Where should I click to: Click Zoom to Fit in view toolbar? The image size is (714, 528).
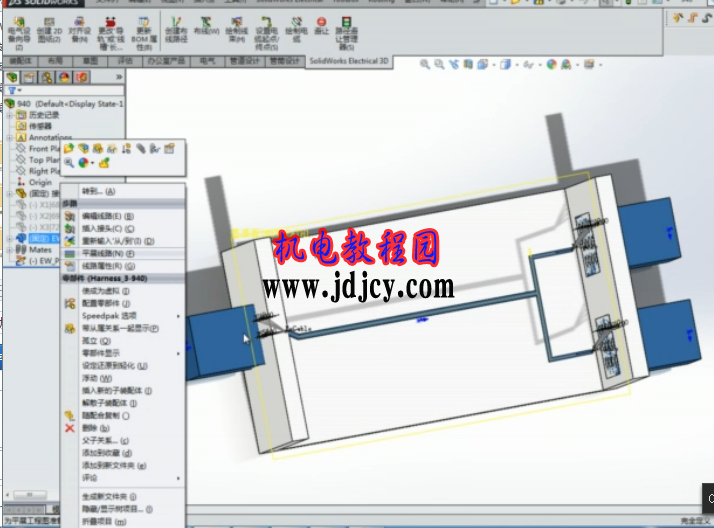[x=424, y=65]
